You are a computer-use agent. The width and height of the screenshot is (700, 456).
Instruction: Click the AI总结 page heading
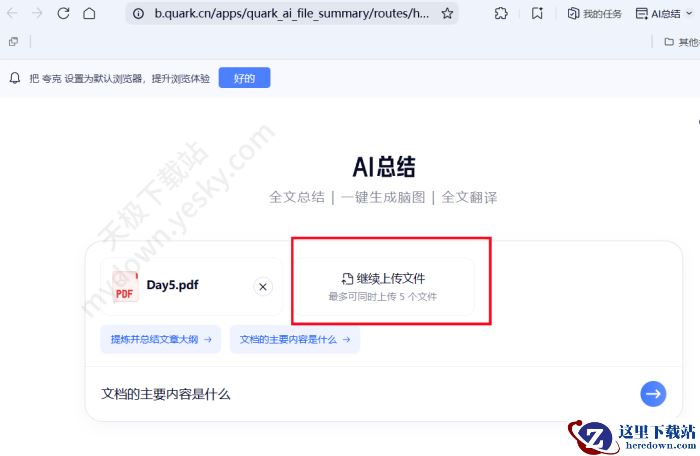click(x=384, y=167)
